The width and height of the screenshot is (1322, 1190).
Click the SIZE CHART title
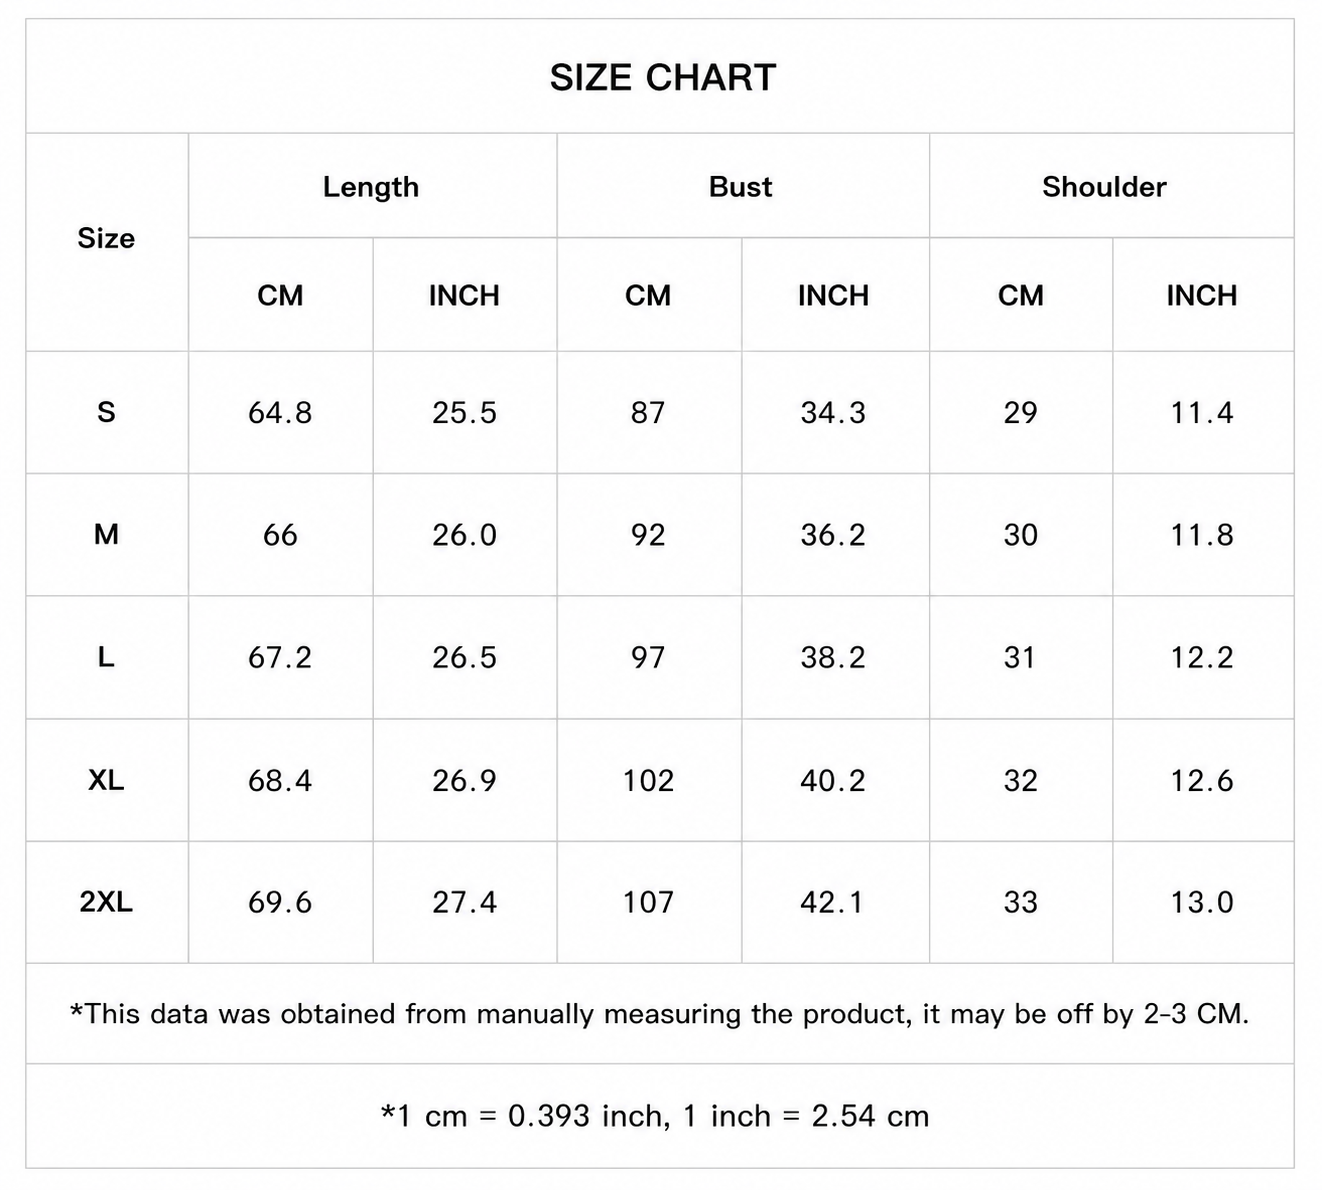tap(662, 78)
